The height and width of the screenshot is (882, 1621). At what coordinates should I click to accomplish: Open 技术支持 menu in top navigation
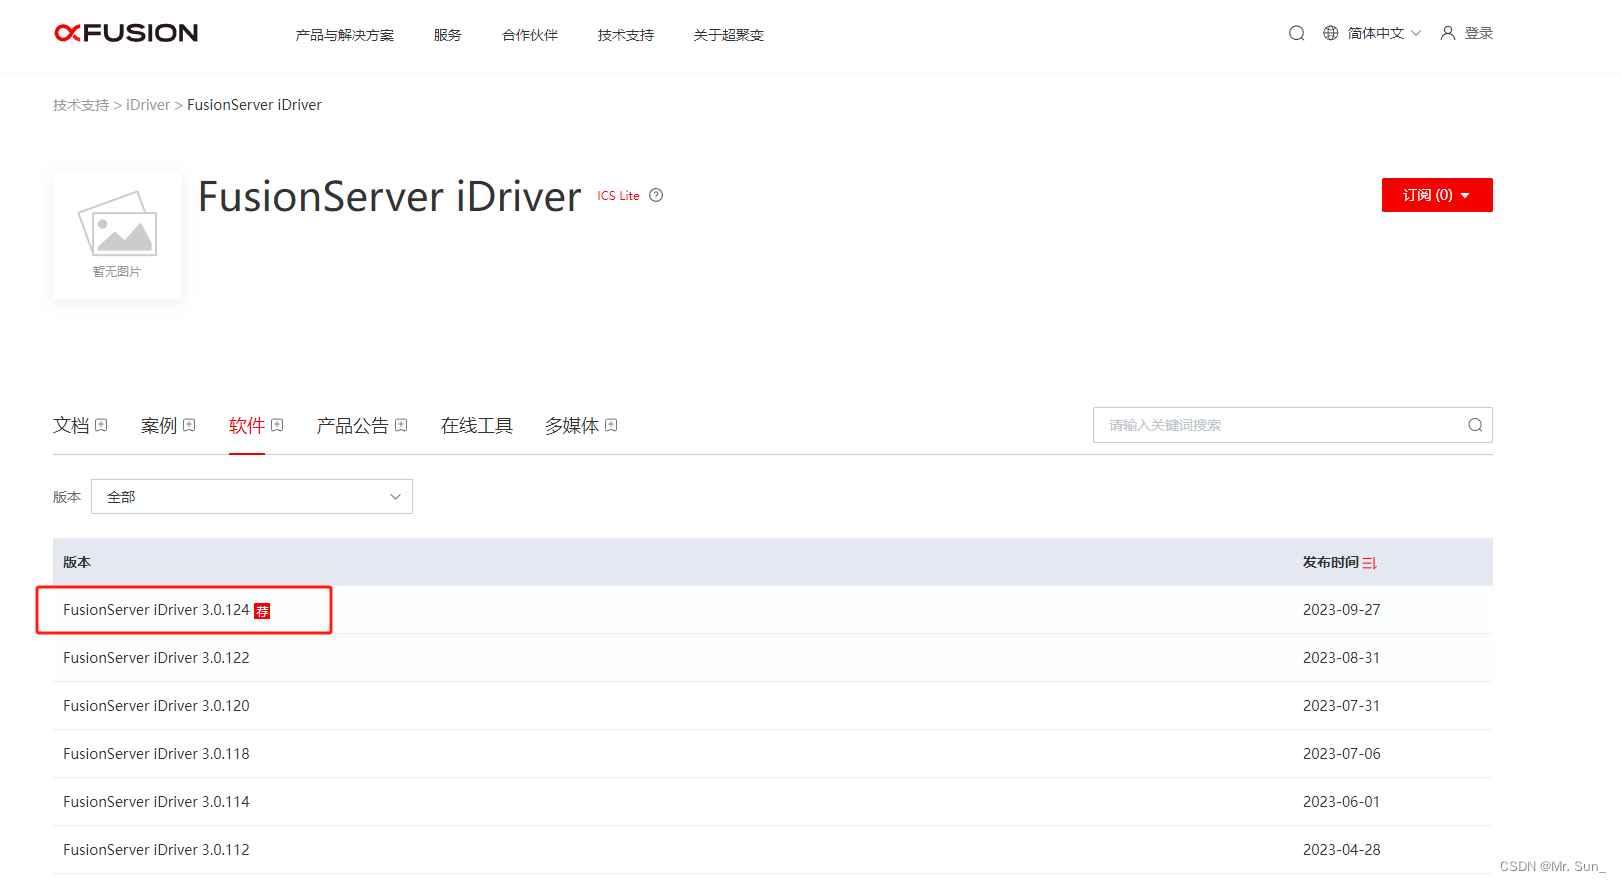pyautogui.click(x=626, y=35)
